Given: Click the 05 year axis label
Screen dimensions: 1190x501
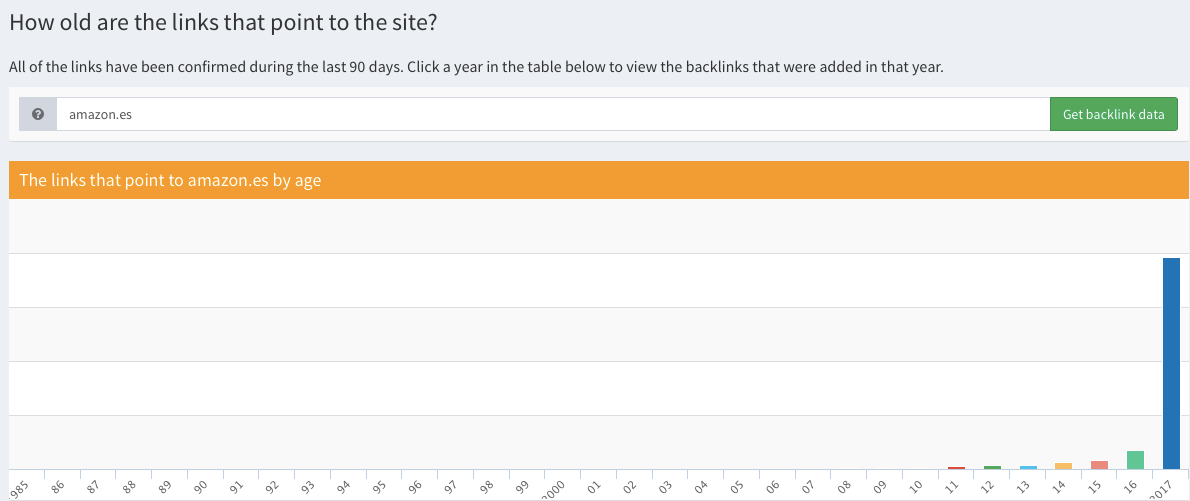Looking at the screenshot, I should (737, 487).
